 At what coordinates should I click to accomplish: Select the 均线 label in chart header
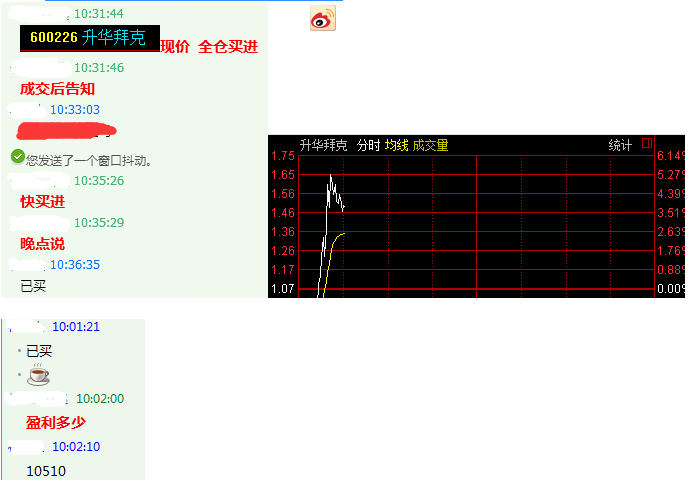(396, 145)
